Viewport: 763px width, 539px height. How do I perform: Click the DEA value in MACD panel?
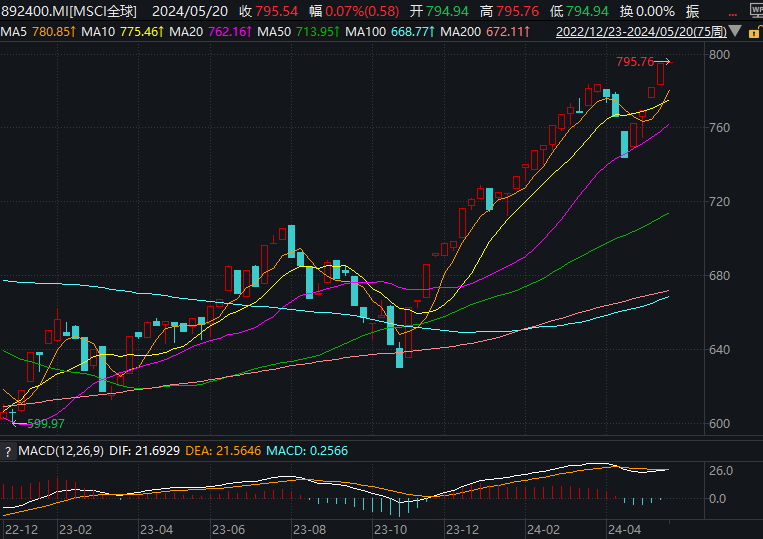tap(223, 452)
